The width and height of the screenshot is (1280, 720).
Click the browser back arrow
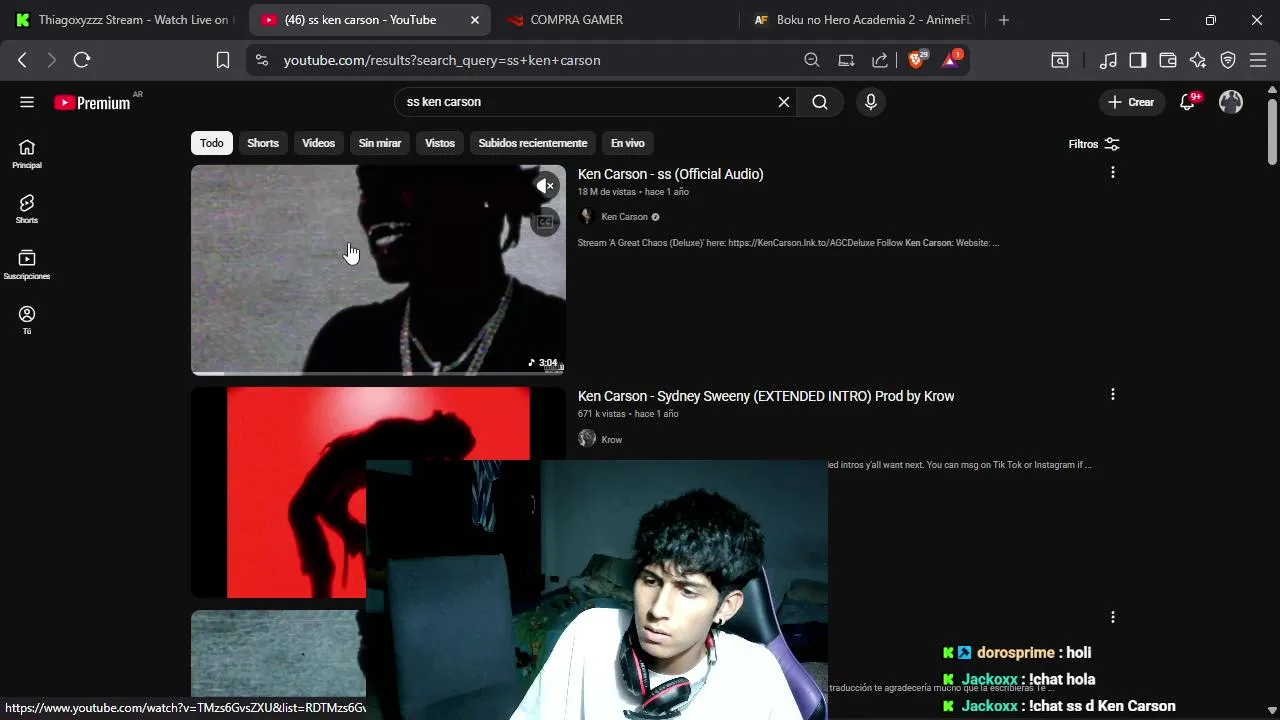22,60
